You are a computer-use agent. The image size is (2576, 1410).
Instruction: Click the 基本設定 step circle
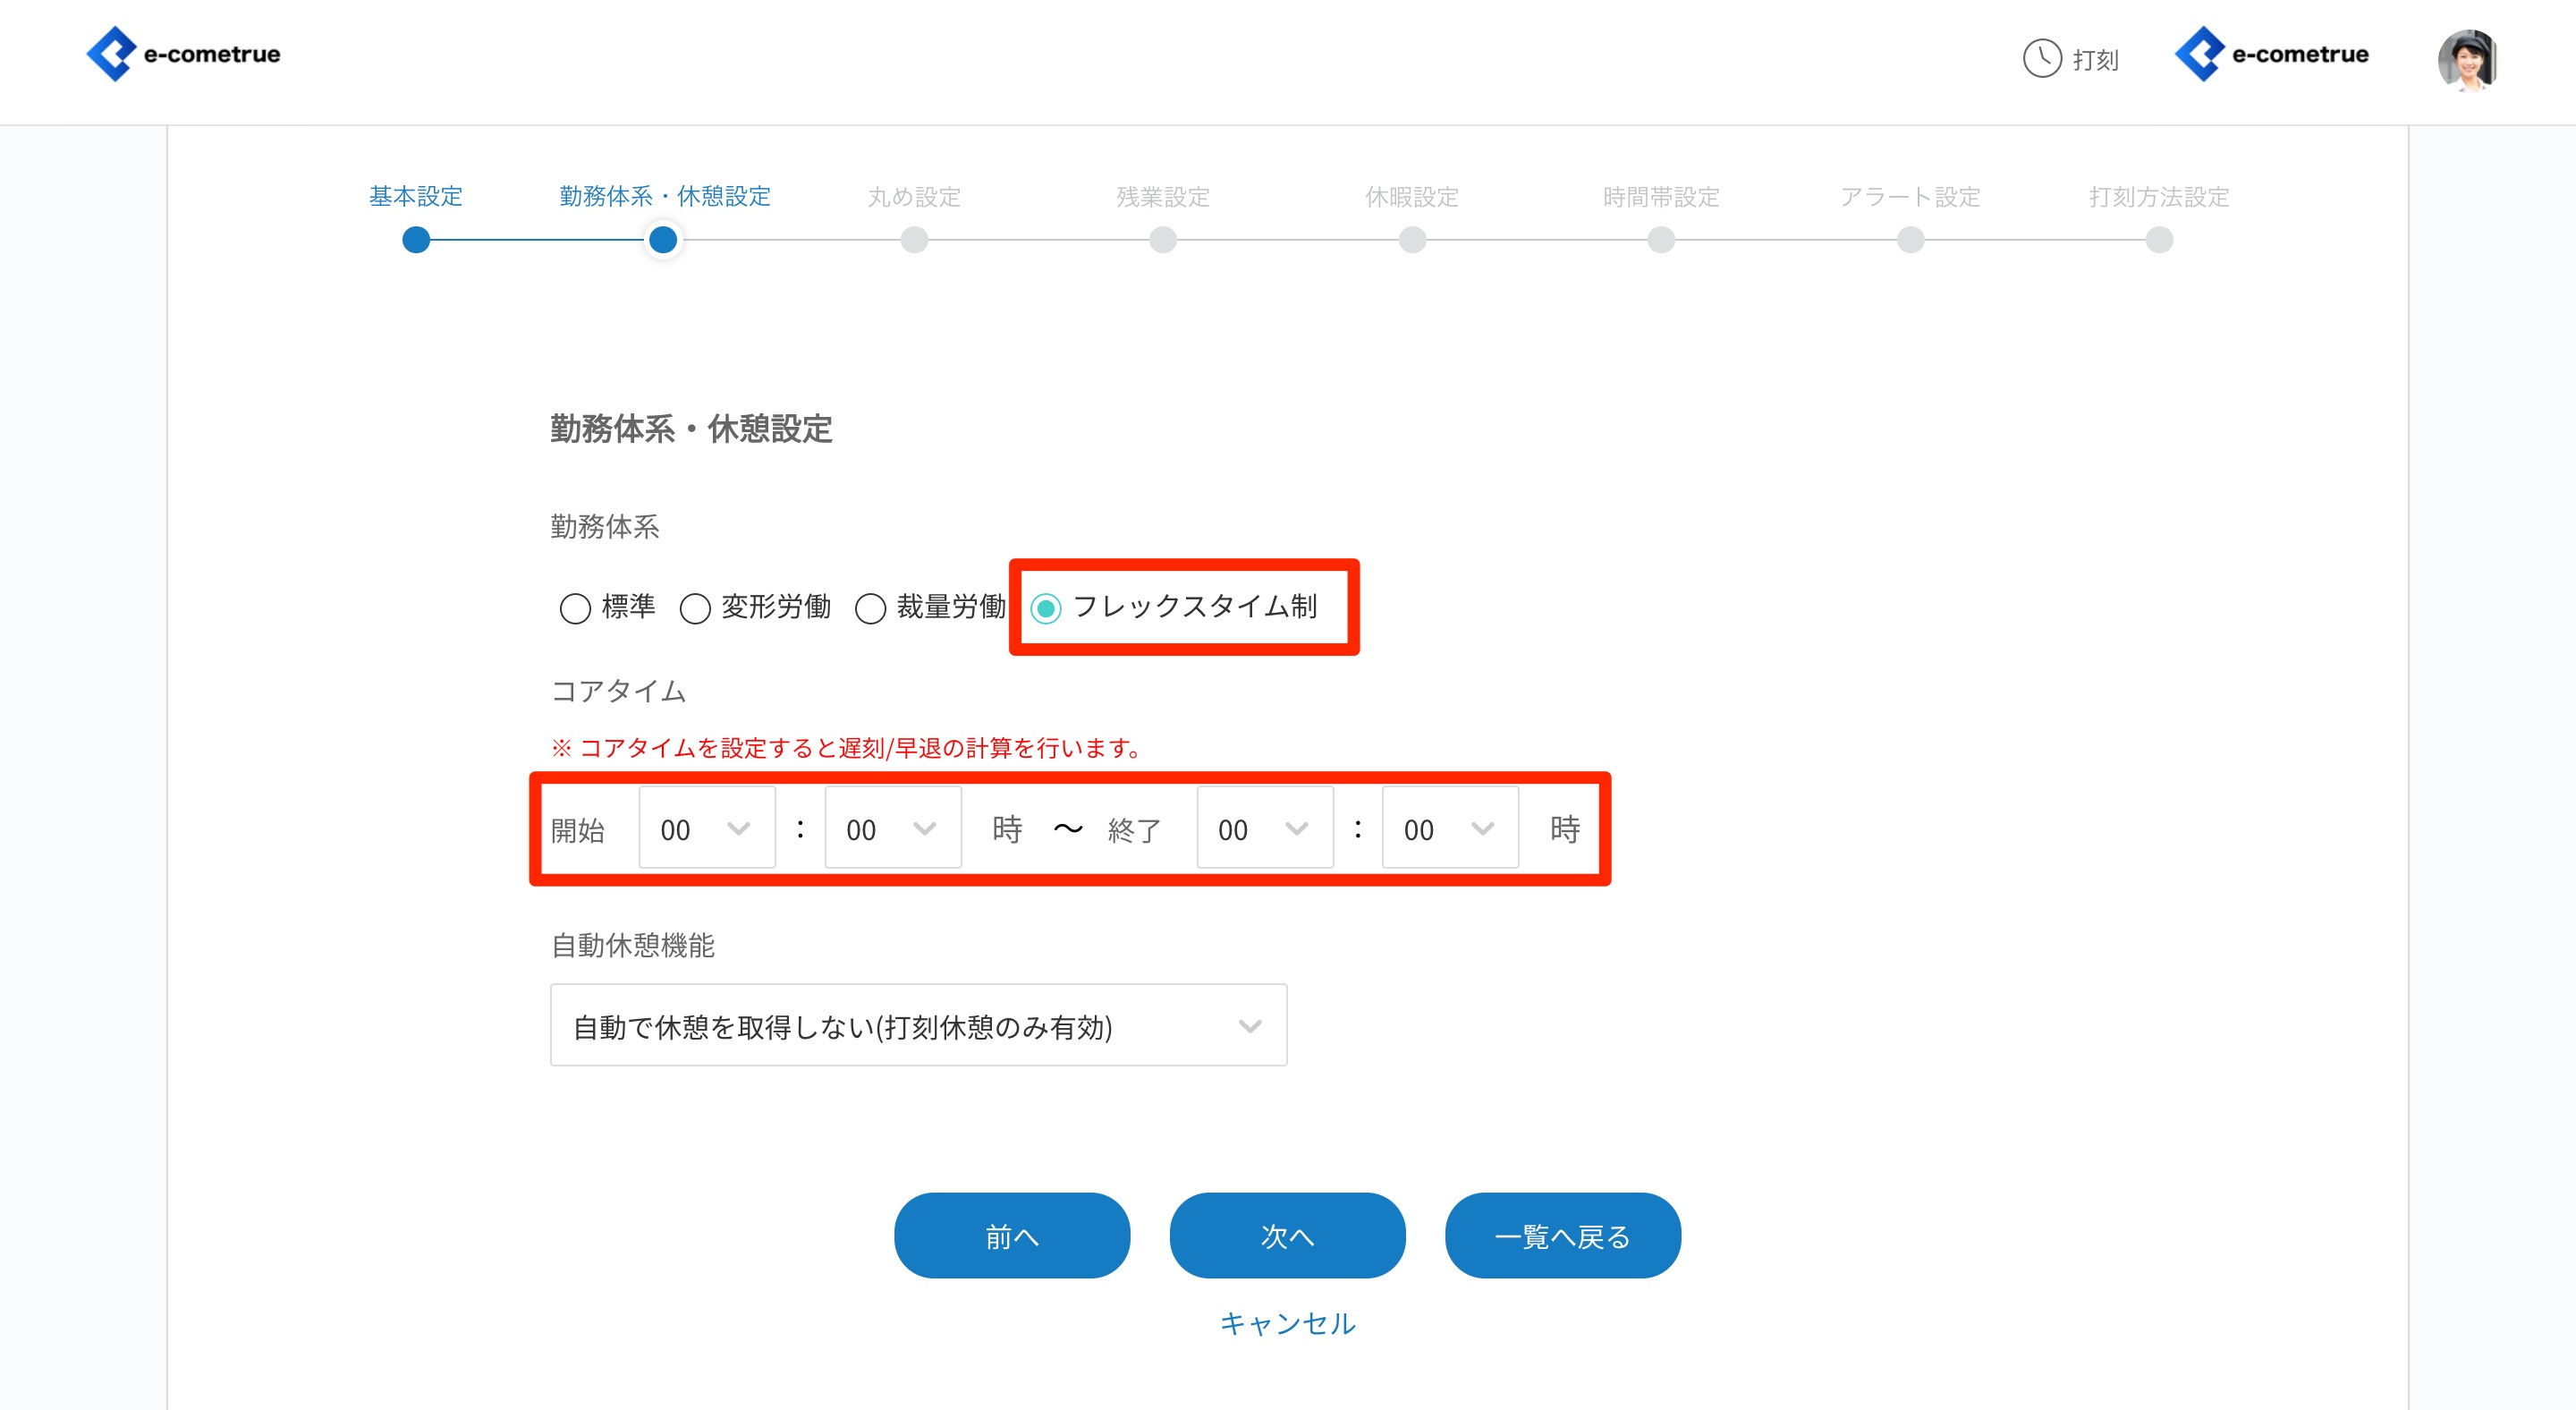coord(416,240)
